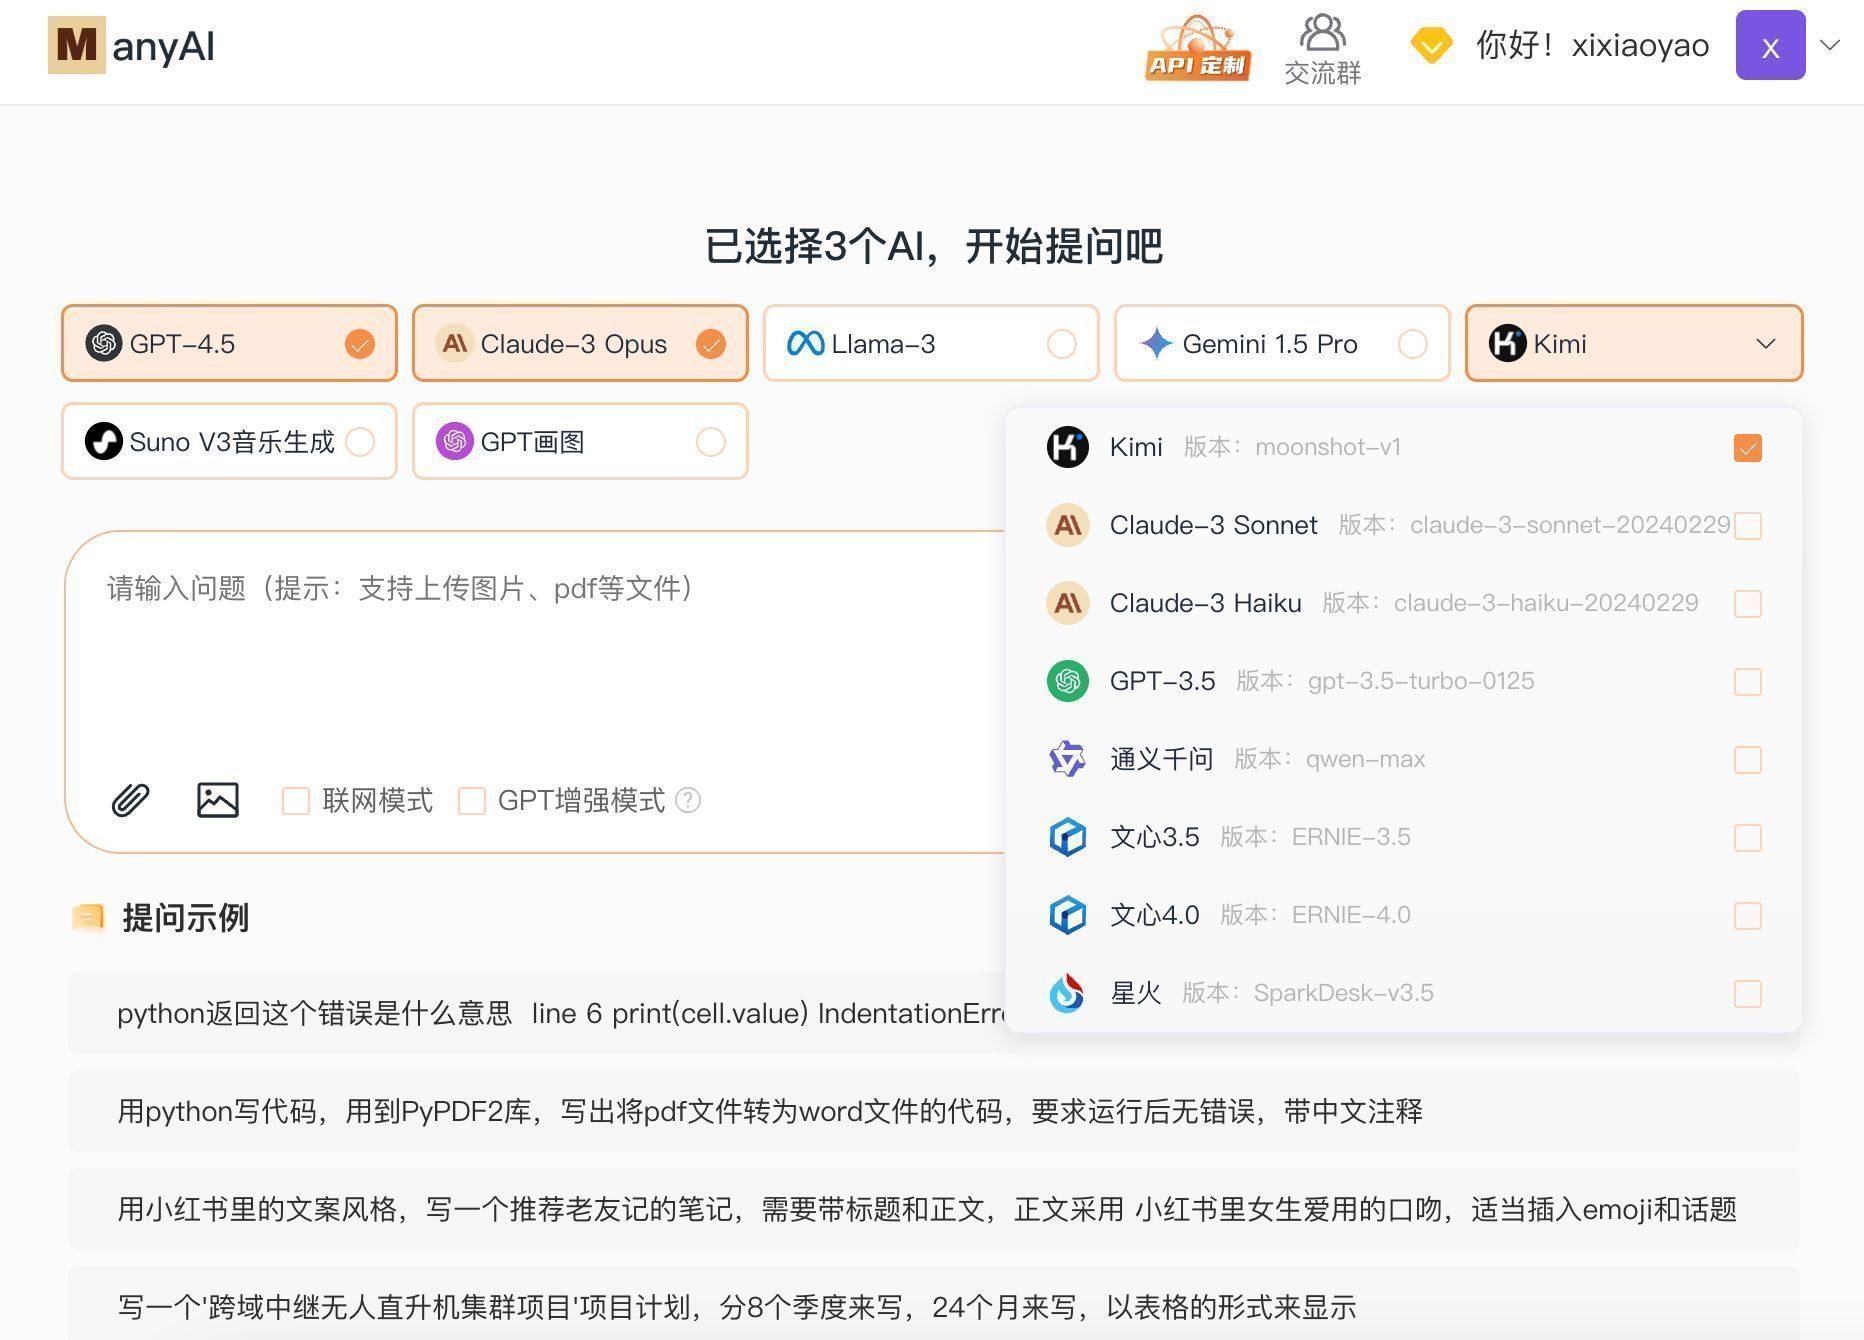
Task: Expand the user account menu chevron
Action: coord(1830,45)
